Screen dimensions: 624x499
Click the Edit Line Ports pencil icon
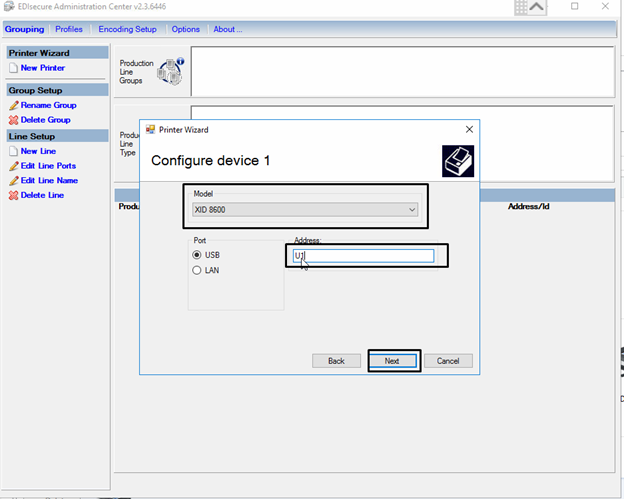coord(13,166)
